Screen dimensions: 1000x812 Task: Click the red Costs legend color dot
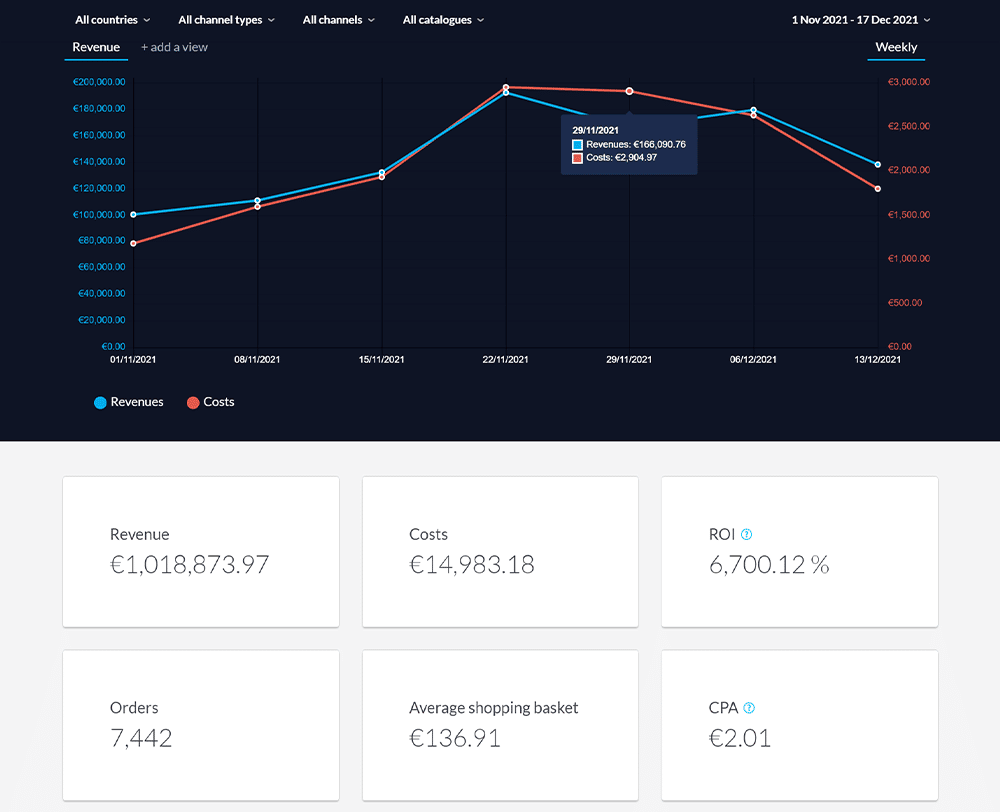193,402
